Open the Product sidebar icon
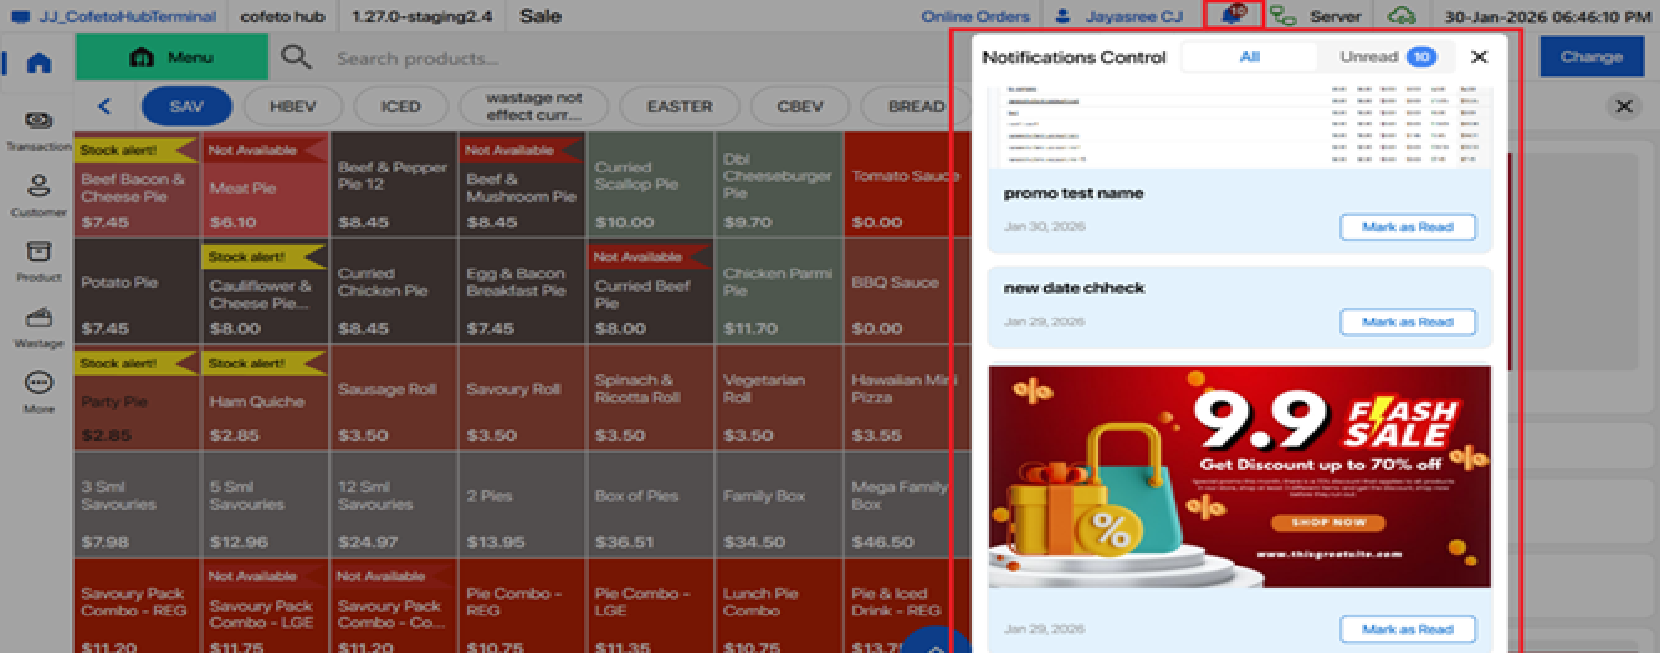Screen dimensions: 1660x653 click(x=39, y=252)
